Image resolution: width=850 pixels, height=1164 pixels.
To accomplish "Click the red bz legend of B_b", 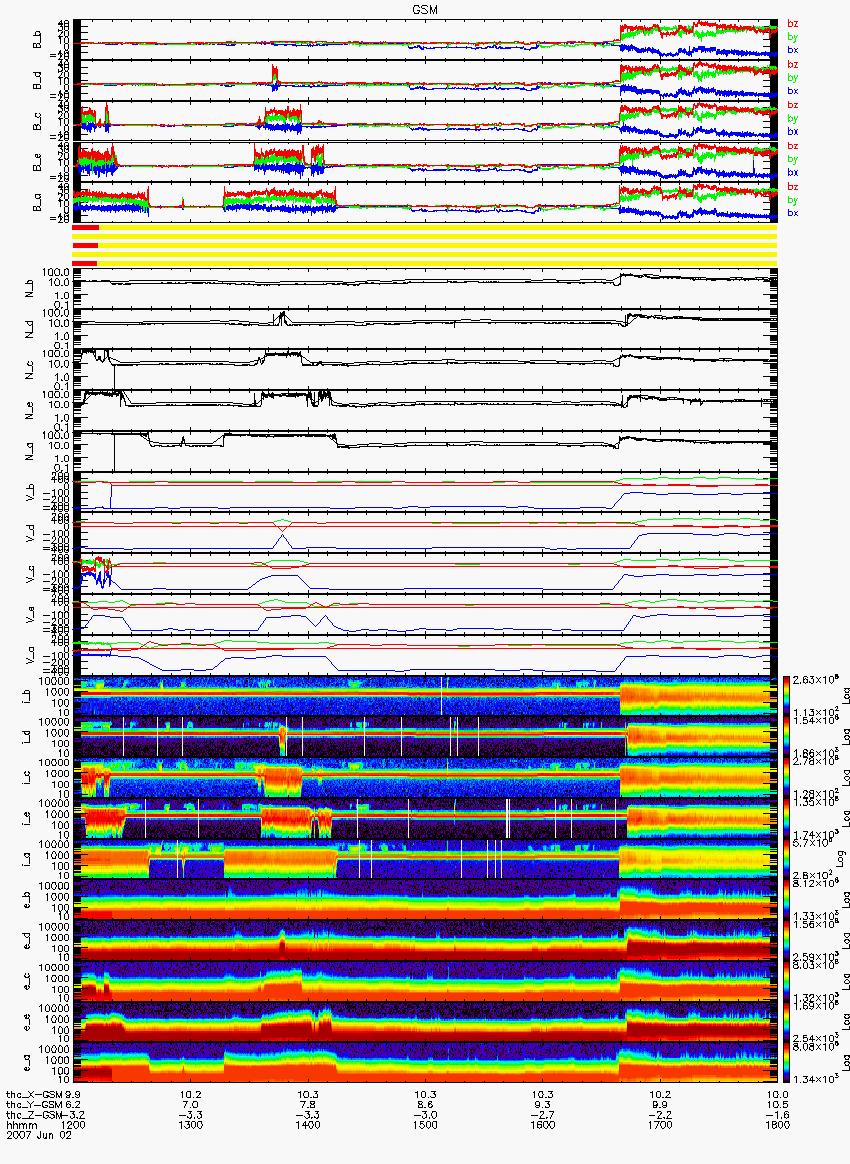I will click(x=793, y=24).
